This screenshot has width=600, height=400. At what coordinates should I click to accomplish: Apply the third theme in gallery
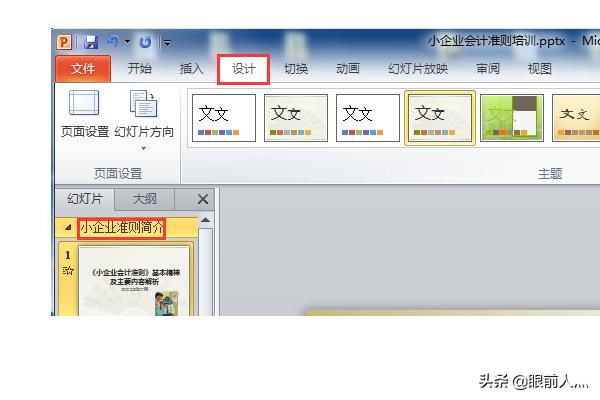[x=368, y=118]
